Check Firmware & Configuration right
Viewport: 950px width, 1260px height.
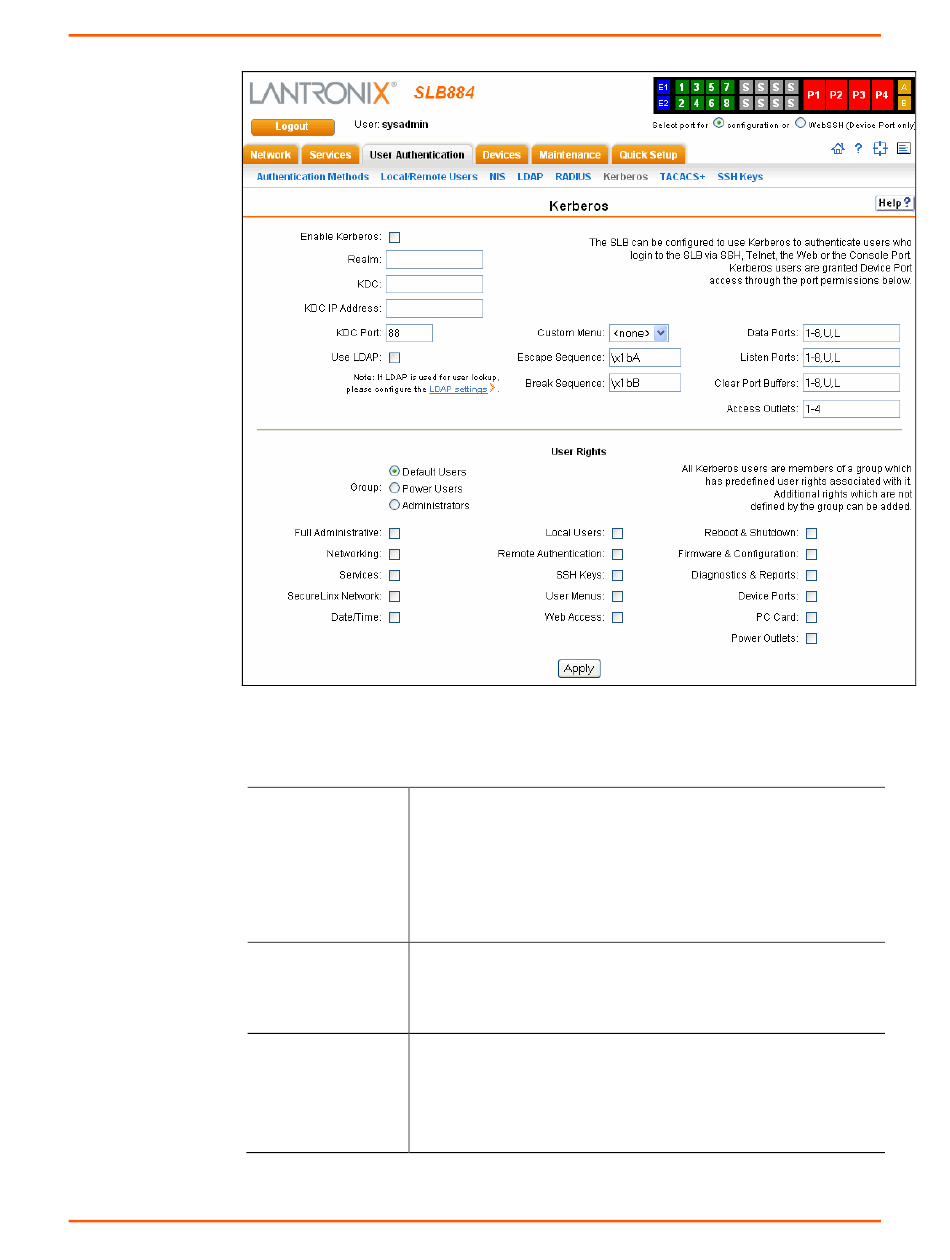pos(812,554)
